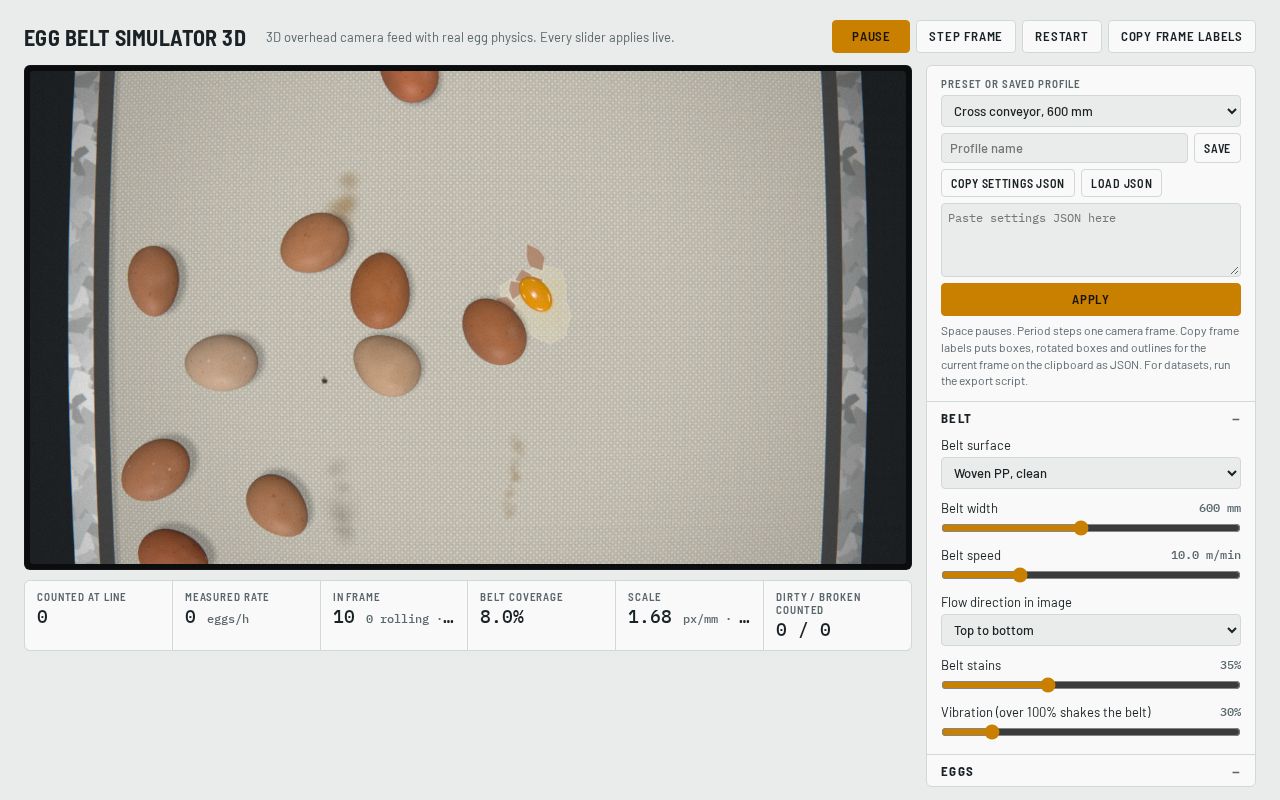Screen dimensions: 1280x800
Task: Restart the simulation with RESTART
Action: coord(1062,36)
